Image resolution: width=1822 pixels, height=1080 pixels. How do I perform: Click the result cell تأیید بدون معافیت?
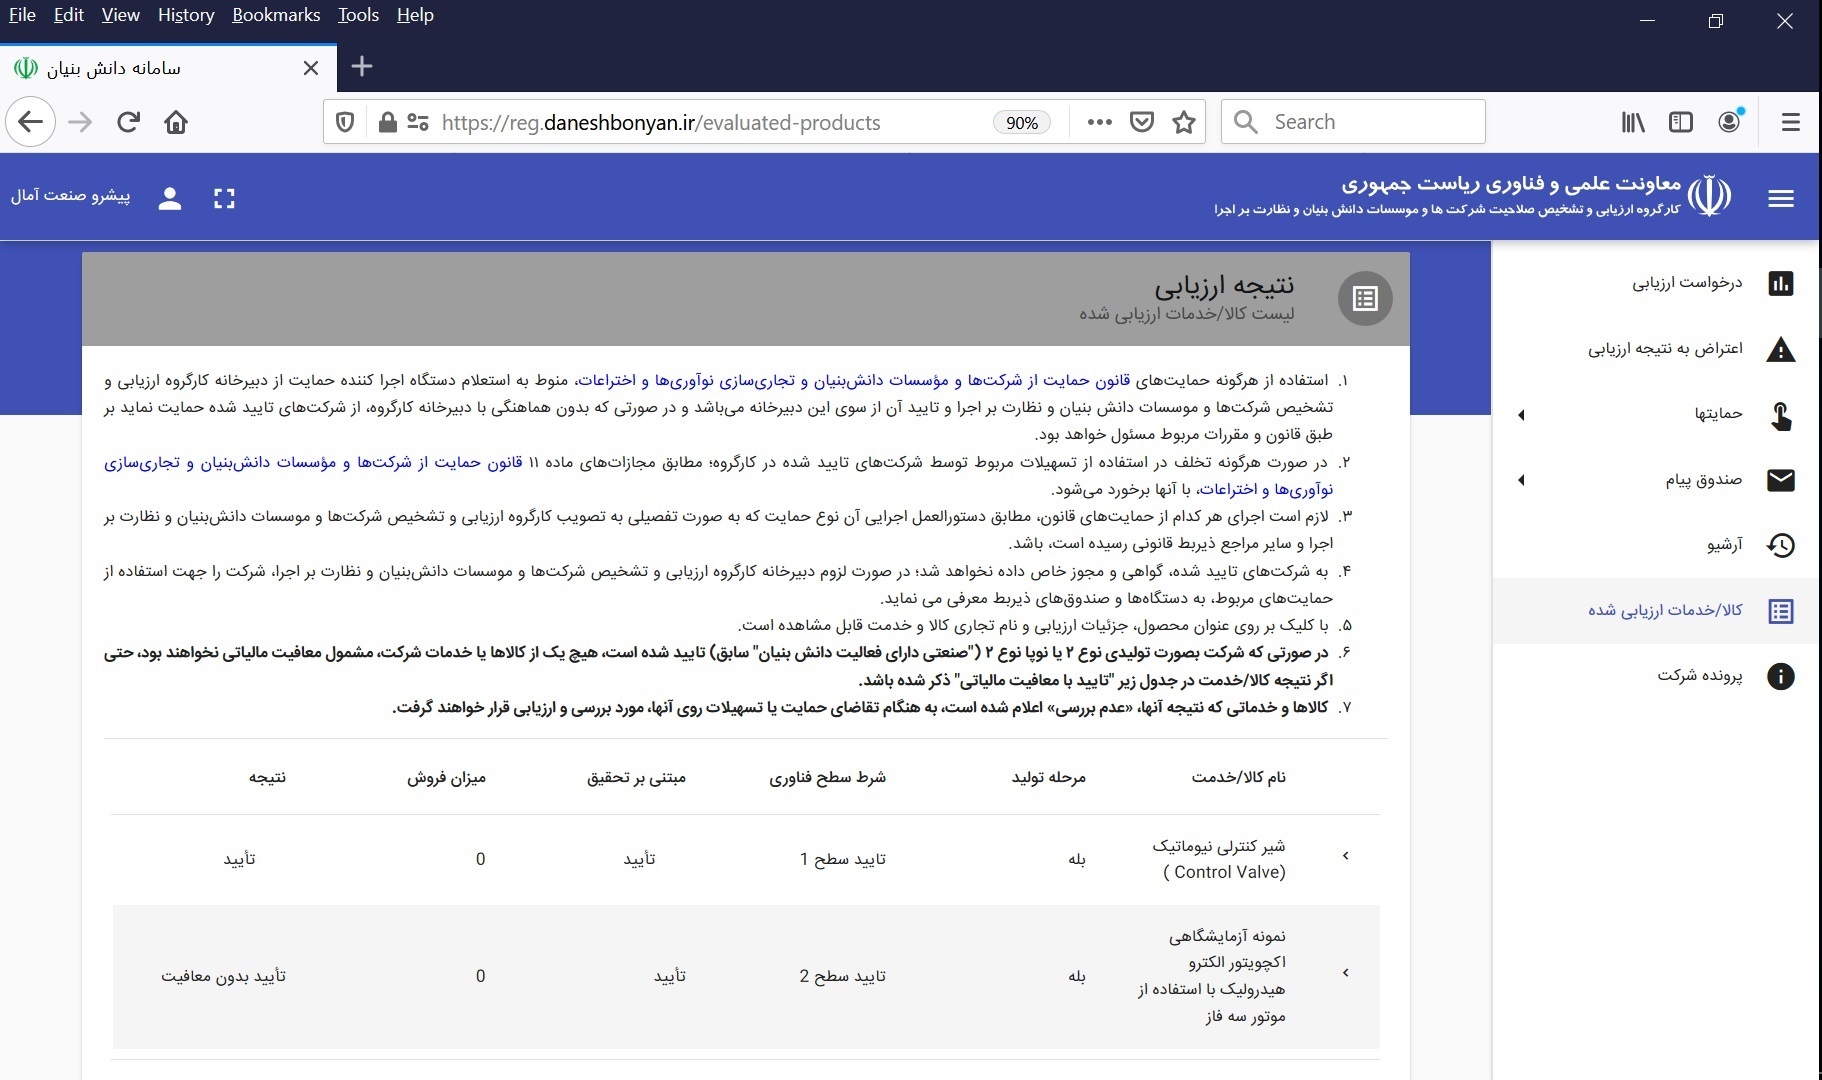[223, 976]
